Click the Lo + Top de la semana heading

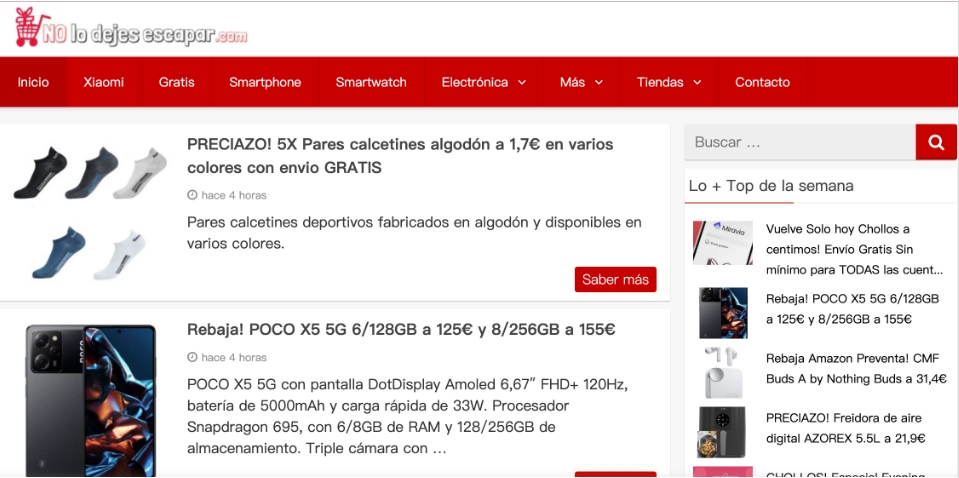(771, 185)
